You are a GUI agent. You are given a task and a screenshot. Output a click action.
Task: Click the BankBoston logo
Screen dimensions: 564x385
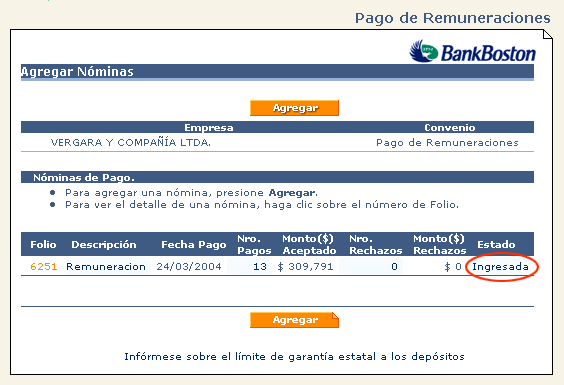pyautogui.click(x=472, y=52)
